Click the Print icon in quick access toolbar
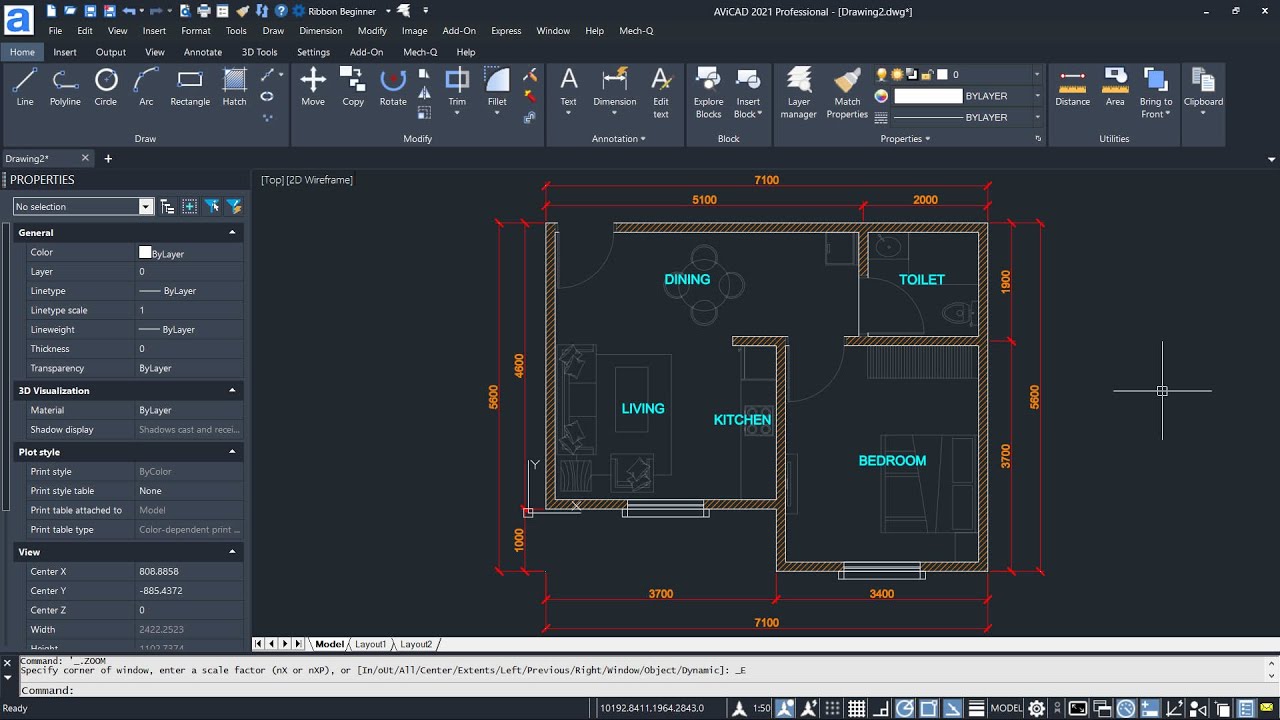The image size is (1280, 720). point(205,11)
